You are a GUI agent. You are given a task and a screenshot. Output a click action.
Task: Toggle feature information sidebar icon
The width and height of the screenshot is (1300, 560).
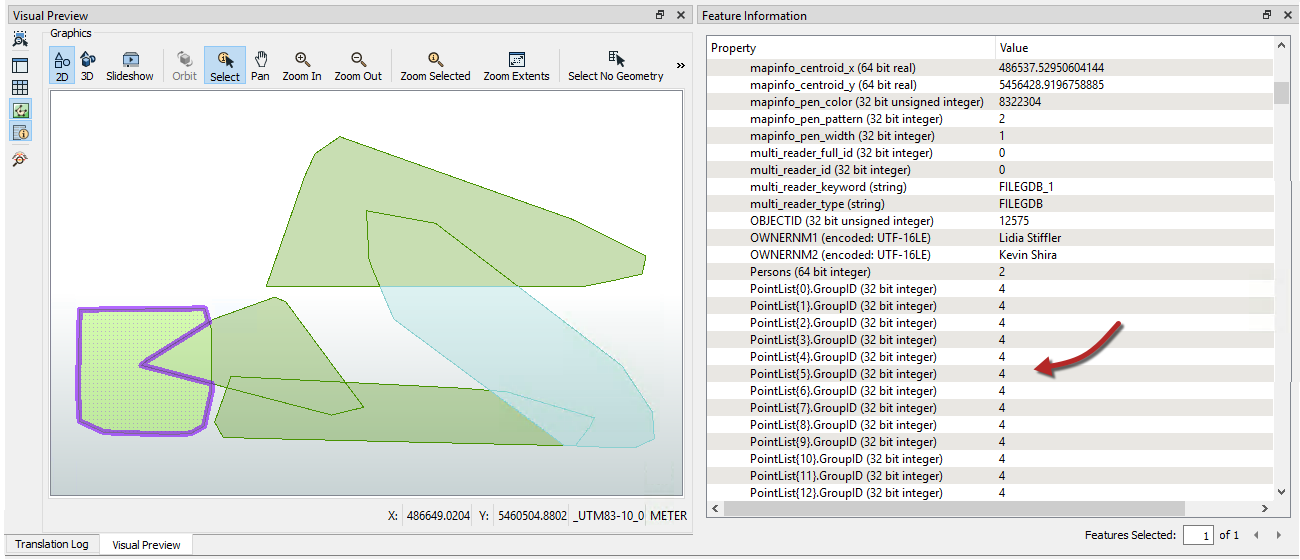click(21, 132)
